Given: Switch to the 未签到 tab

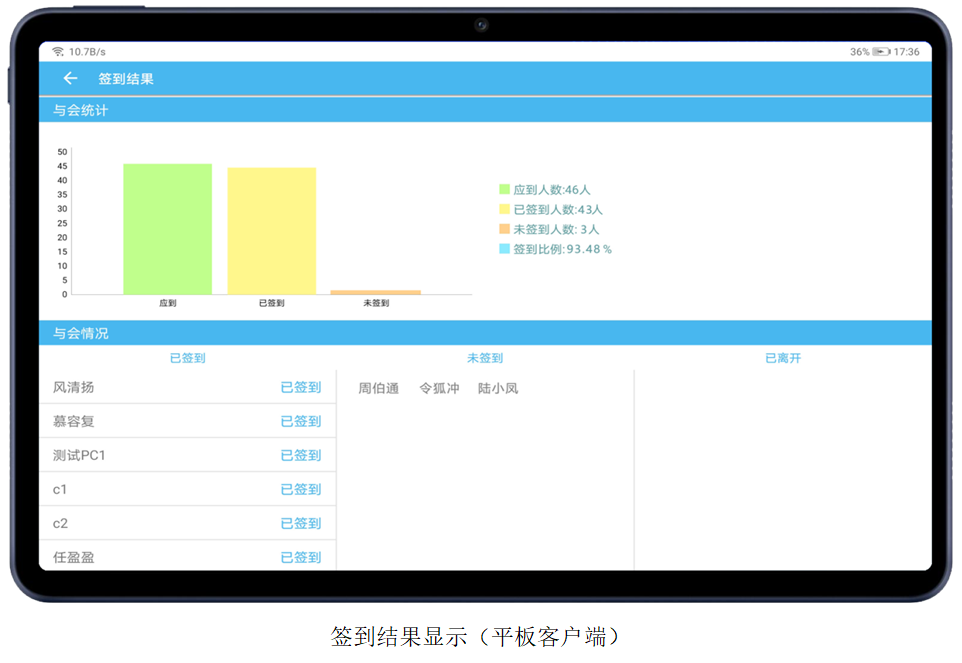Looking at the screenshot, I should point(486,357).
